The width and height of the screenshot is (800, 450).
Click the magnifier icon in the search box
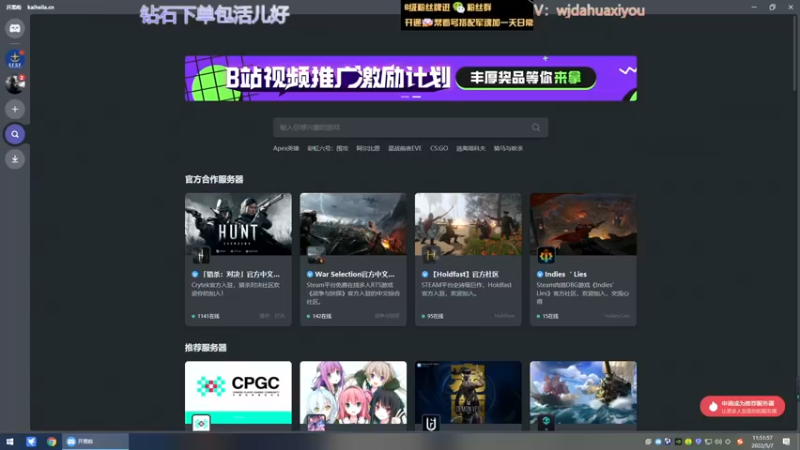pyautogui.click(x=536, y=128)
